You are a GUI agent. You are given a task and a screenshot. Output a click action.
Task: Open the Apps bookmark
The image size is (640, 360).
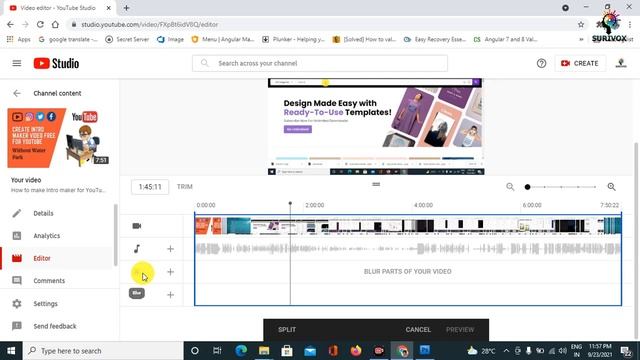19,39
